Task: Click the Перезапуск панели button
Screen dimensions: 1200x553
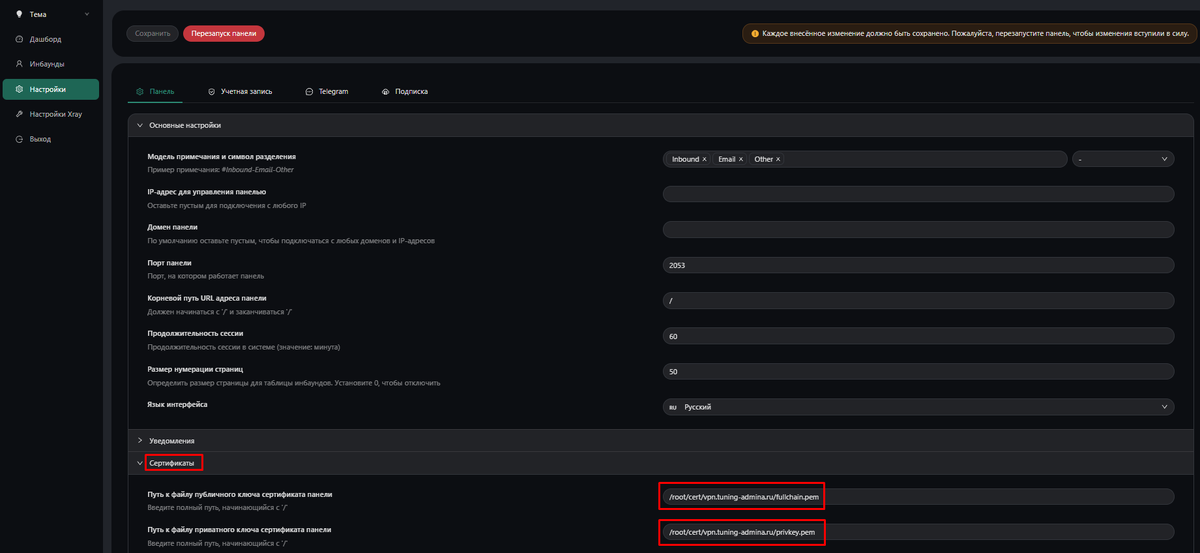Action: click(x=223, y=33)
